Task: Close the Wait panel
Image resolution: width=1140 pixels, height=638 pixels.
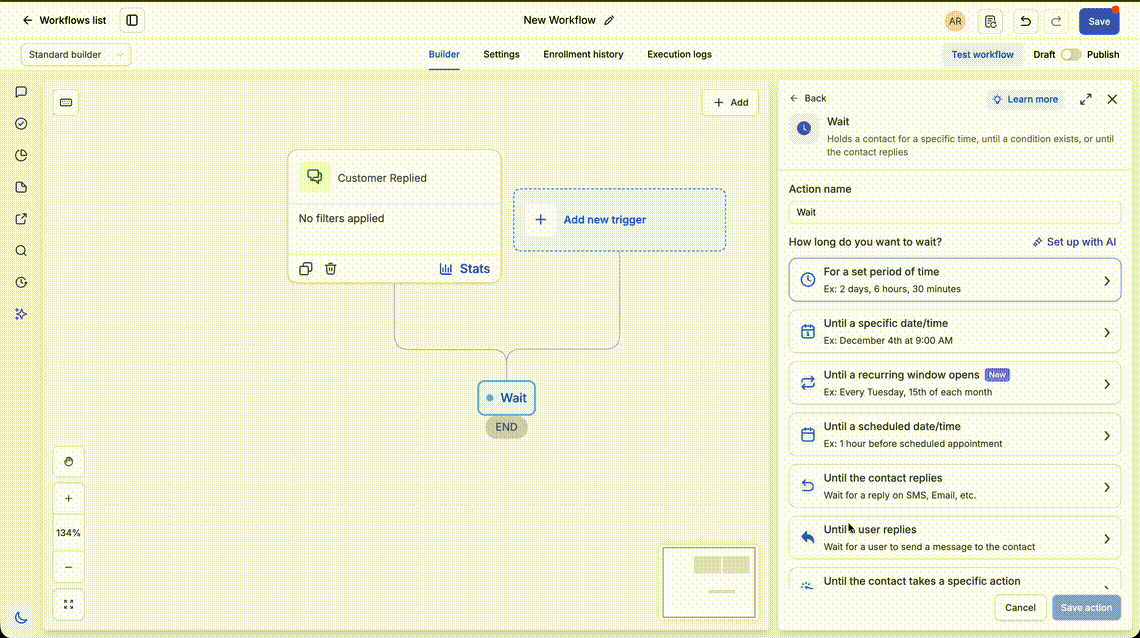Action: tap(1112, 99)
